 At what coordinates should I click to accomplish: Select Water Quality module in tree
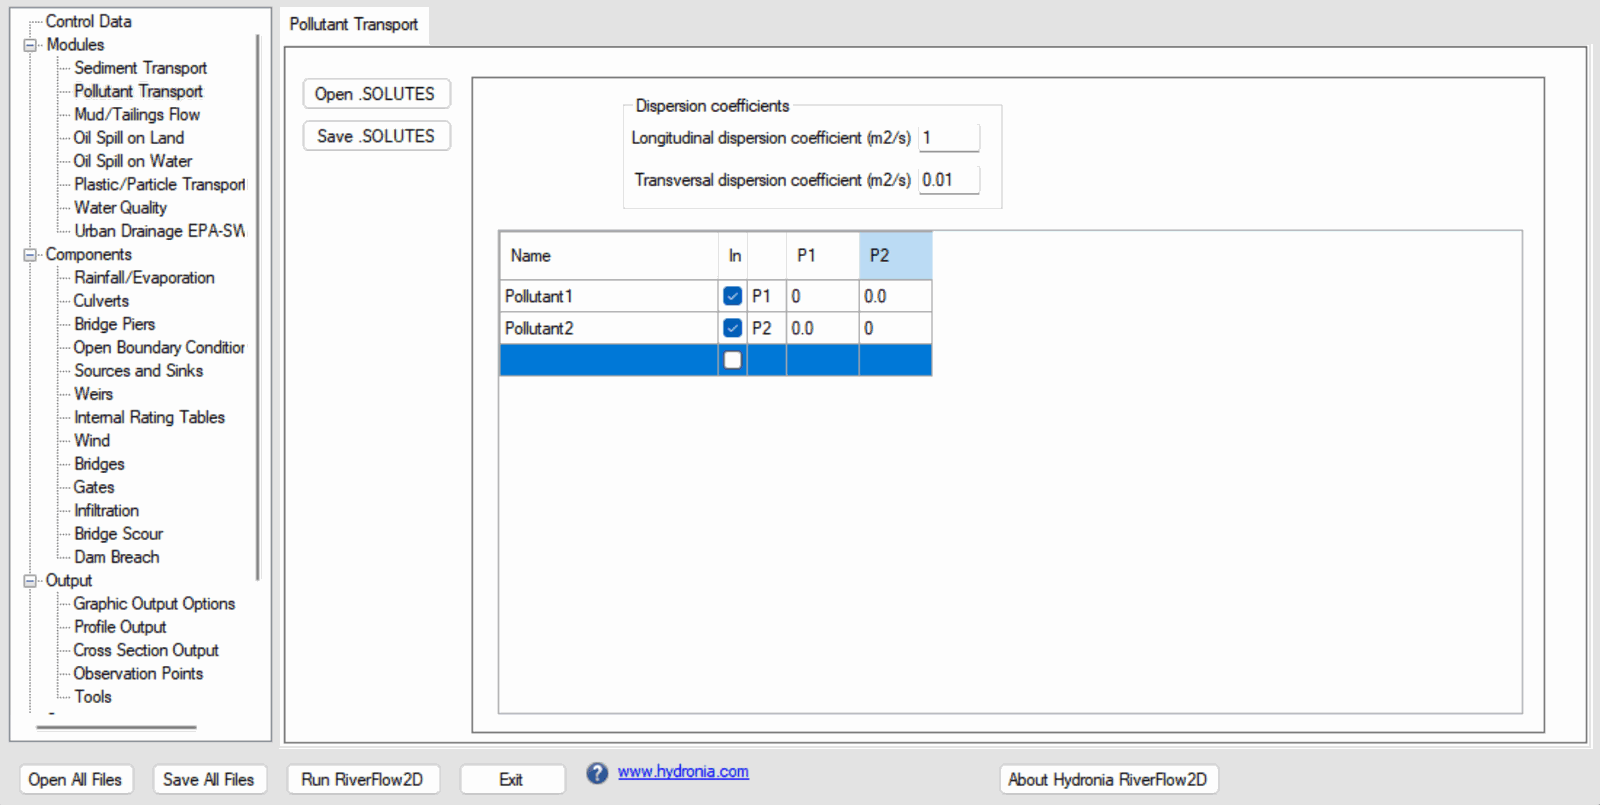click(120, 208)
